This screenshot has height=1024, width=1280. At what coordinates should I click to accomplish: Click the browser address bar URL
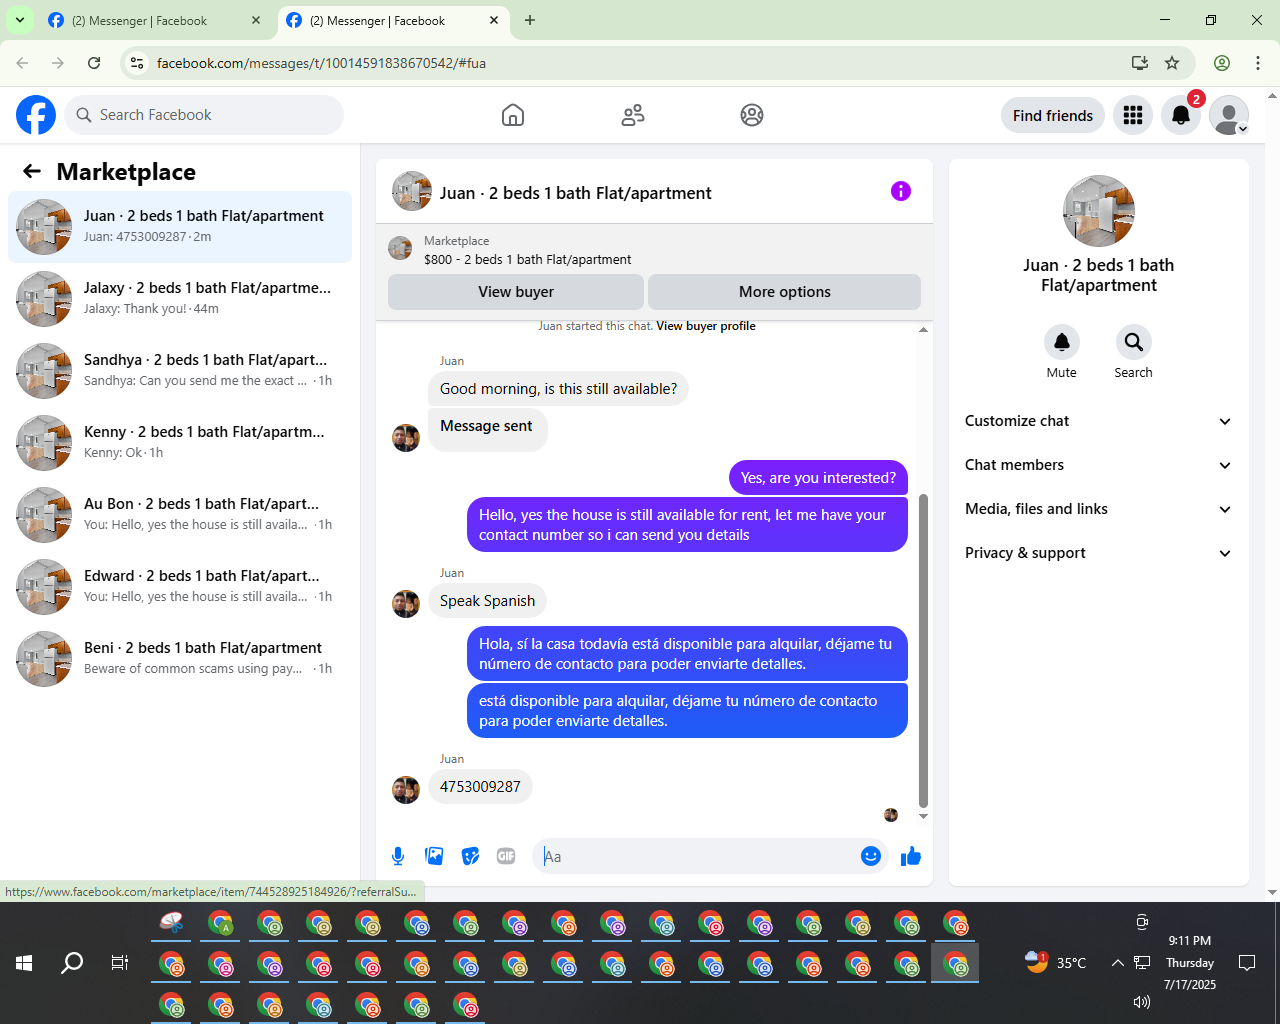tap(321, 63)
